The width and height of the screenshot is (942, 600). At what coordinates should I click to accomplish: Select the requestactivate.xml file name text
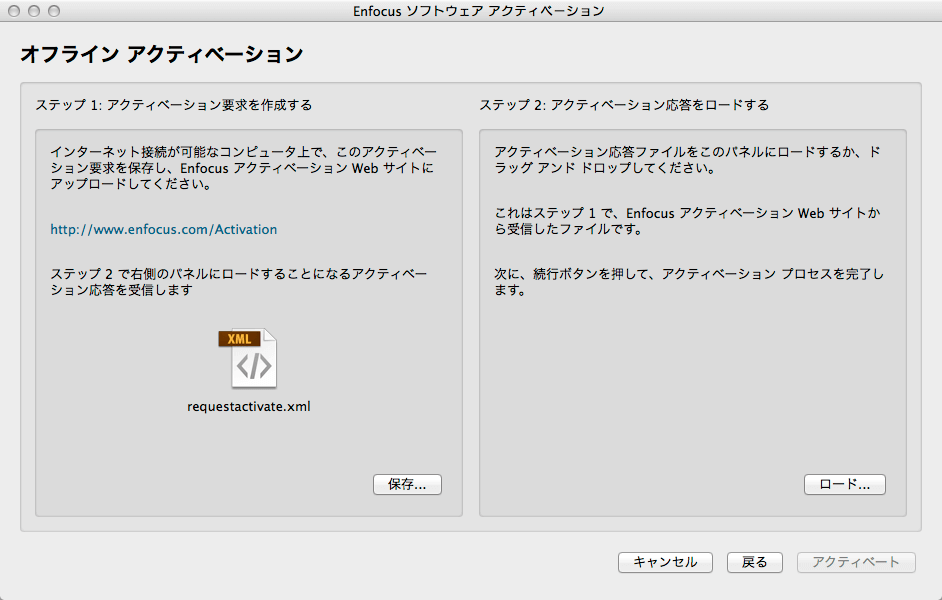(x=249, y=407)
